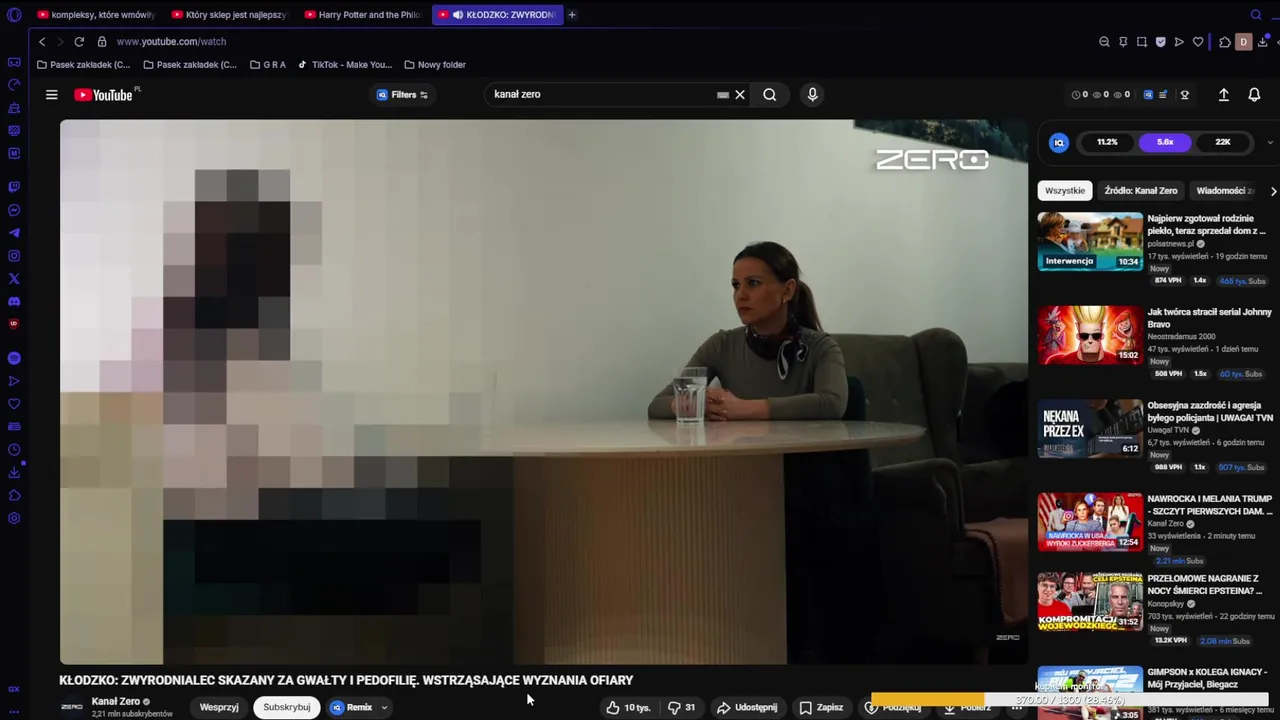Expand the dropdown arrow next to Remix
Viewport: 1280px width, 720px height.
[384, 707]
